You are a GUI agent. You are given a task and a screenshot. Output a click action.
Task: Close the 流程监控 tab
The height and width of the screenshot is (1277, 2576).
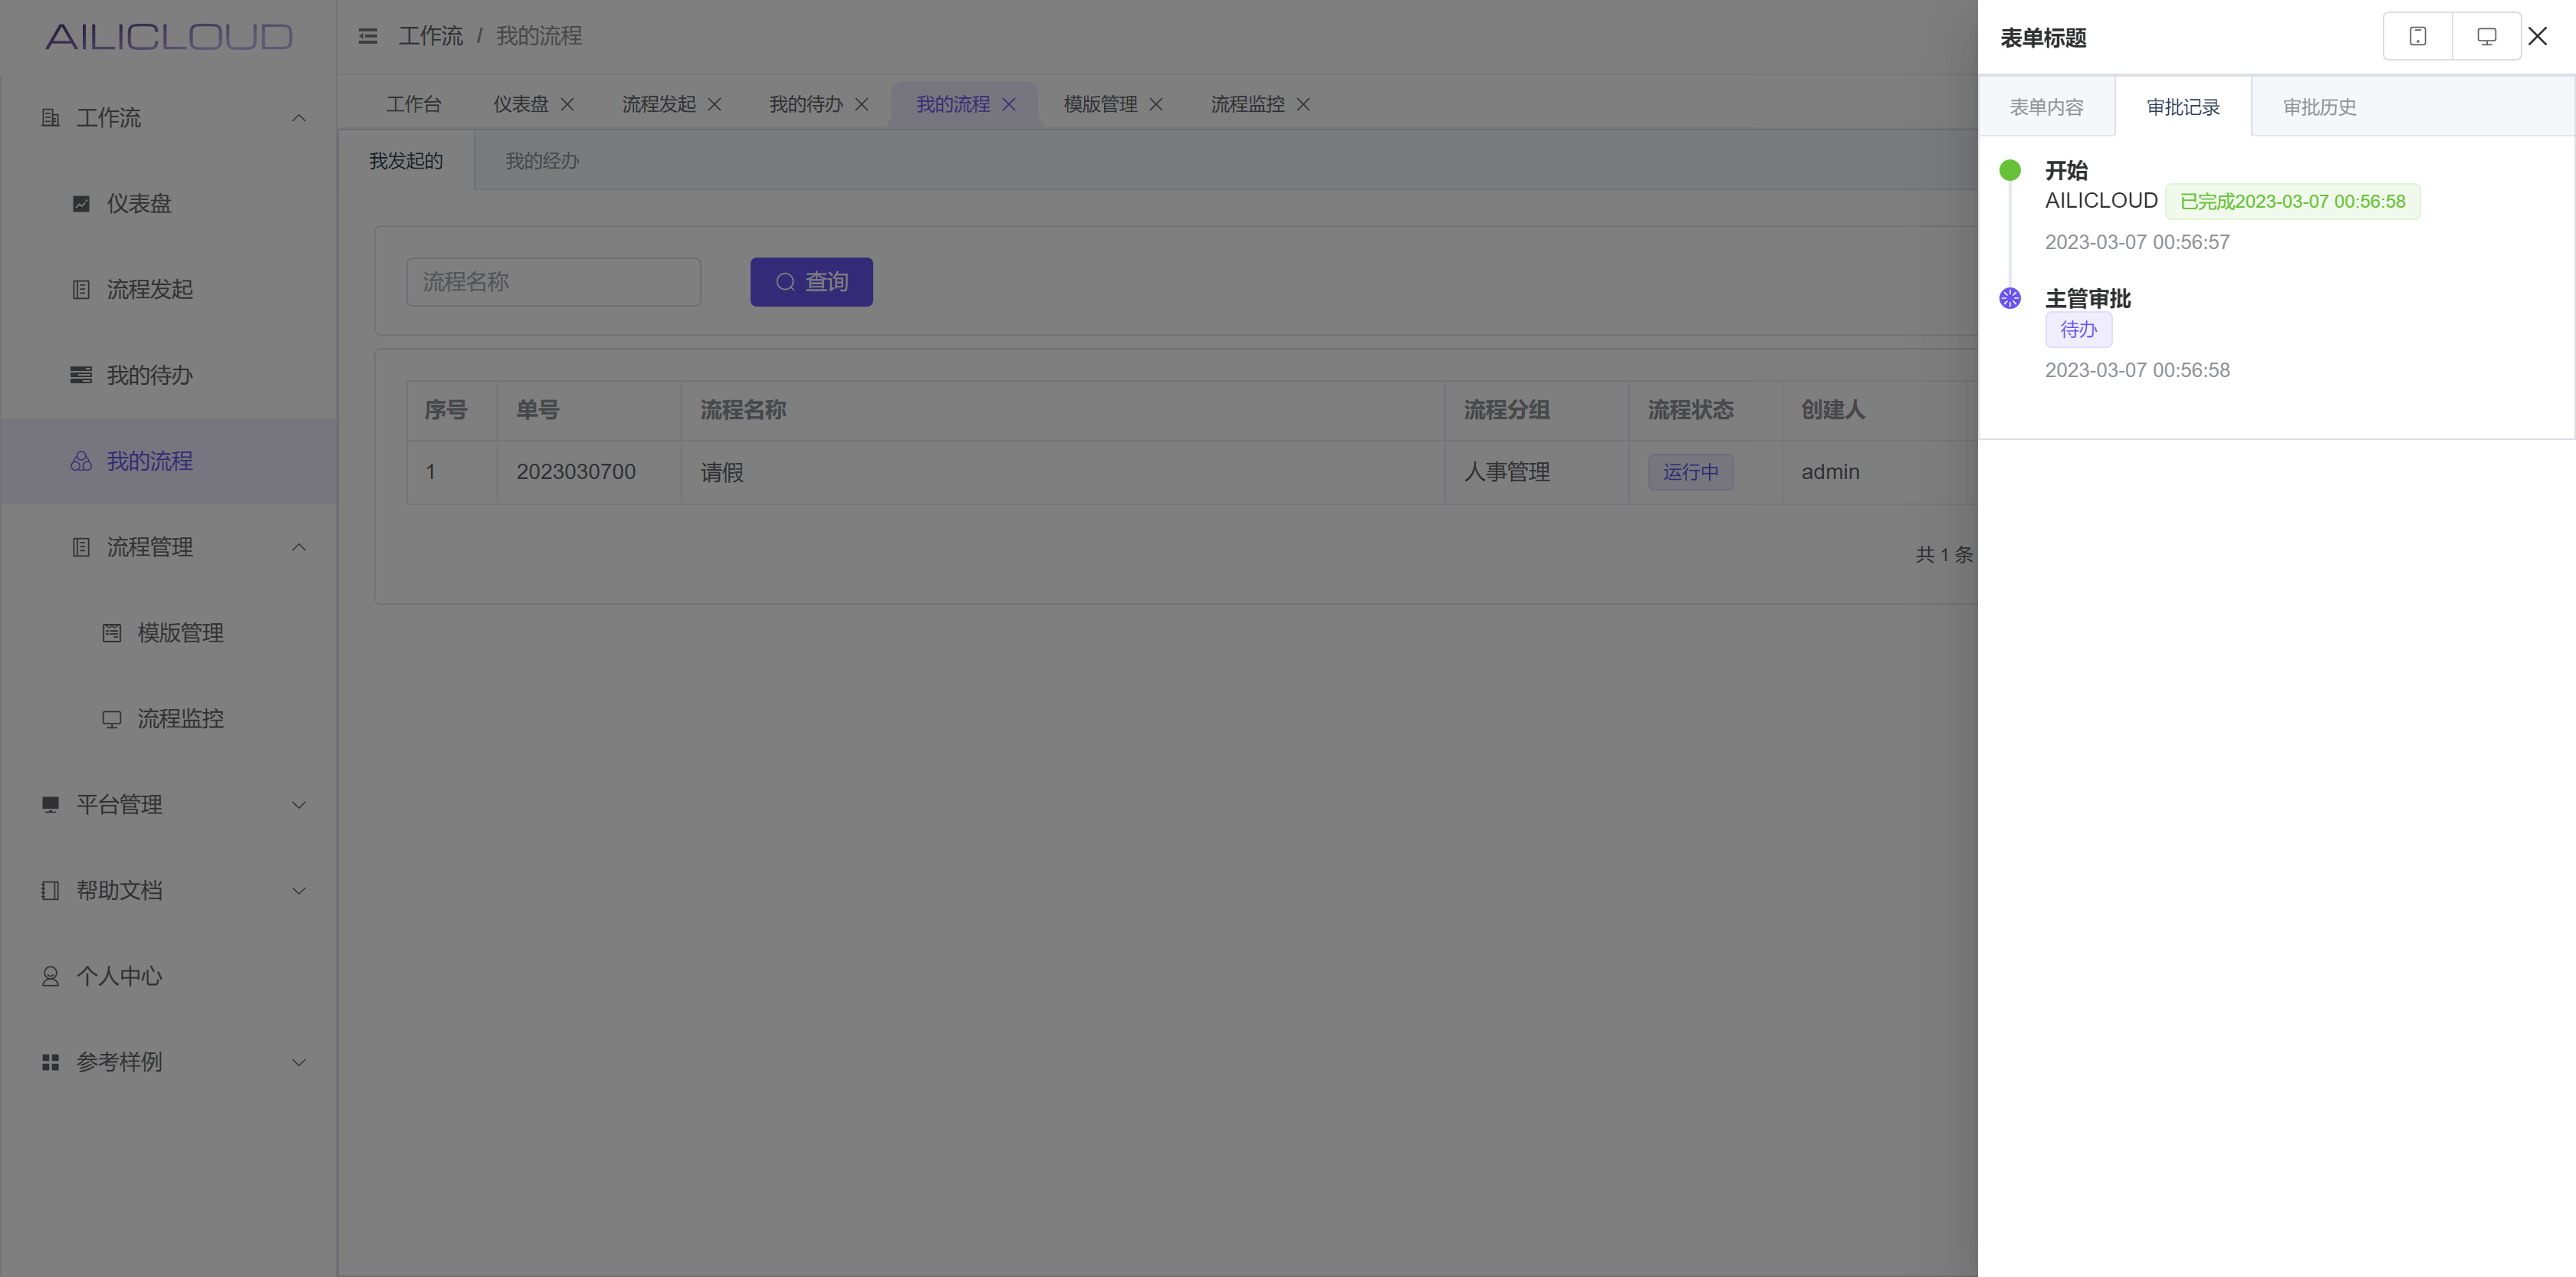click(x=1303, y=104)
